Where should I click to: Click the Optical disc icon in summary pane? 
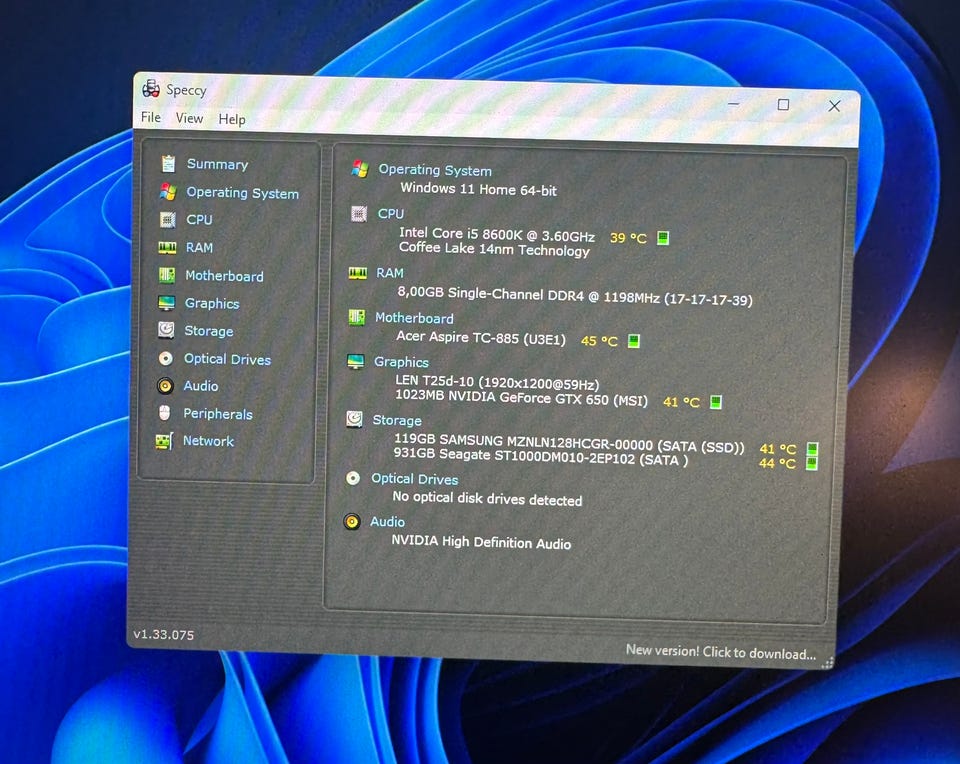353,478
